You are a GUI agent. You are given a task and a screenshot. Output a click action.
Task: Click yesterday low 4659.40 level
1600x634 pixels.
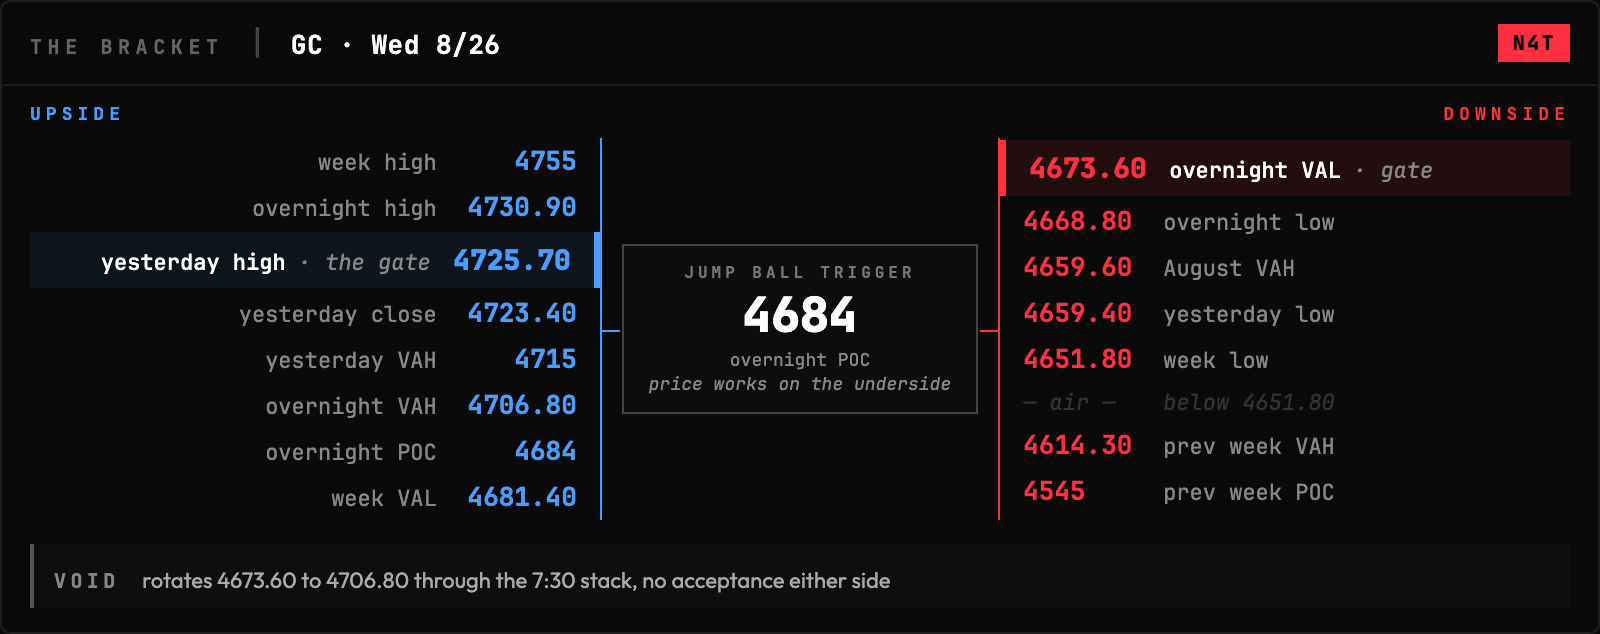[x=1284, y=313]
